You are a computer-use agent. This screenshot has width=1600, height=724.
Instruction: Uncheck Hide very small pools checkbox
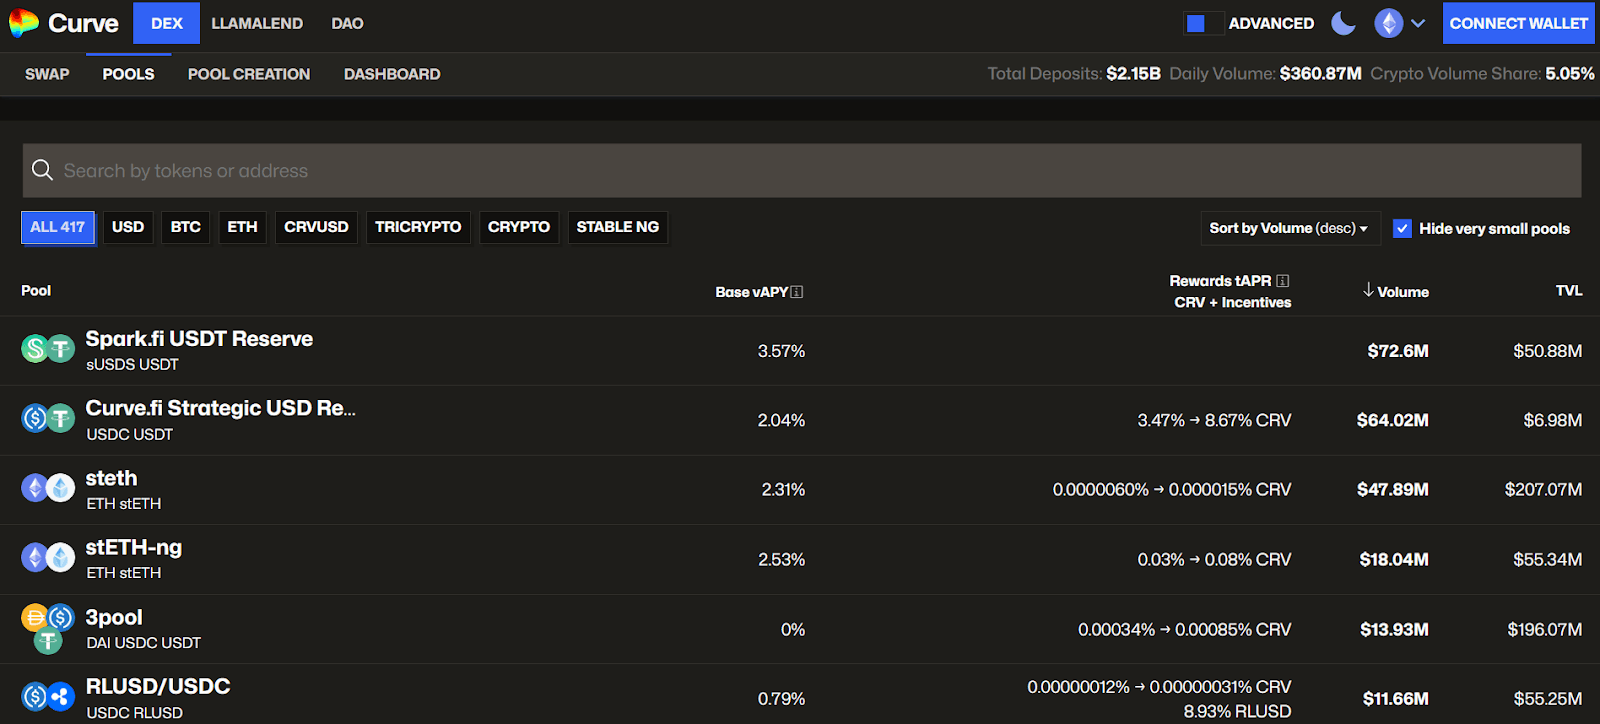pos(1402,228)
